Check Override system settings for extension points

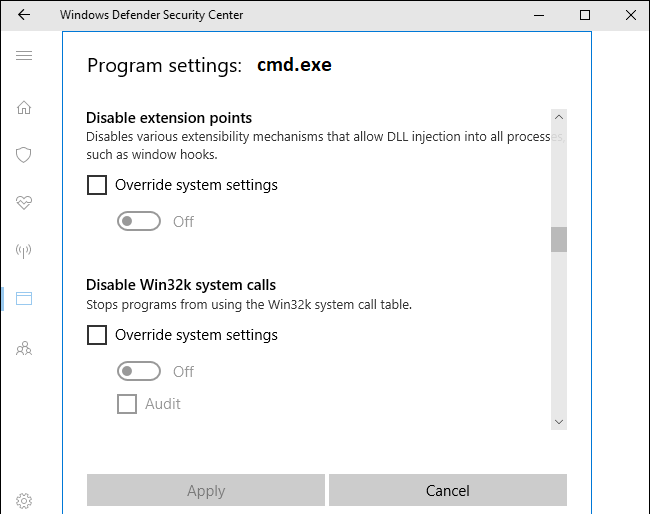tap(97, 185)
